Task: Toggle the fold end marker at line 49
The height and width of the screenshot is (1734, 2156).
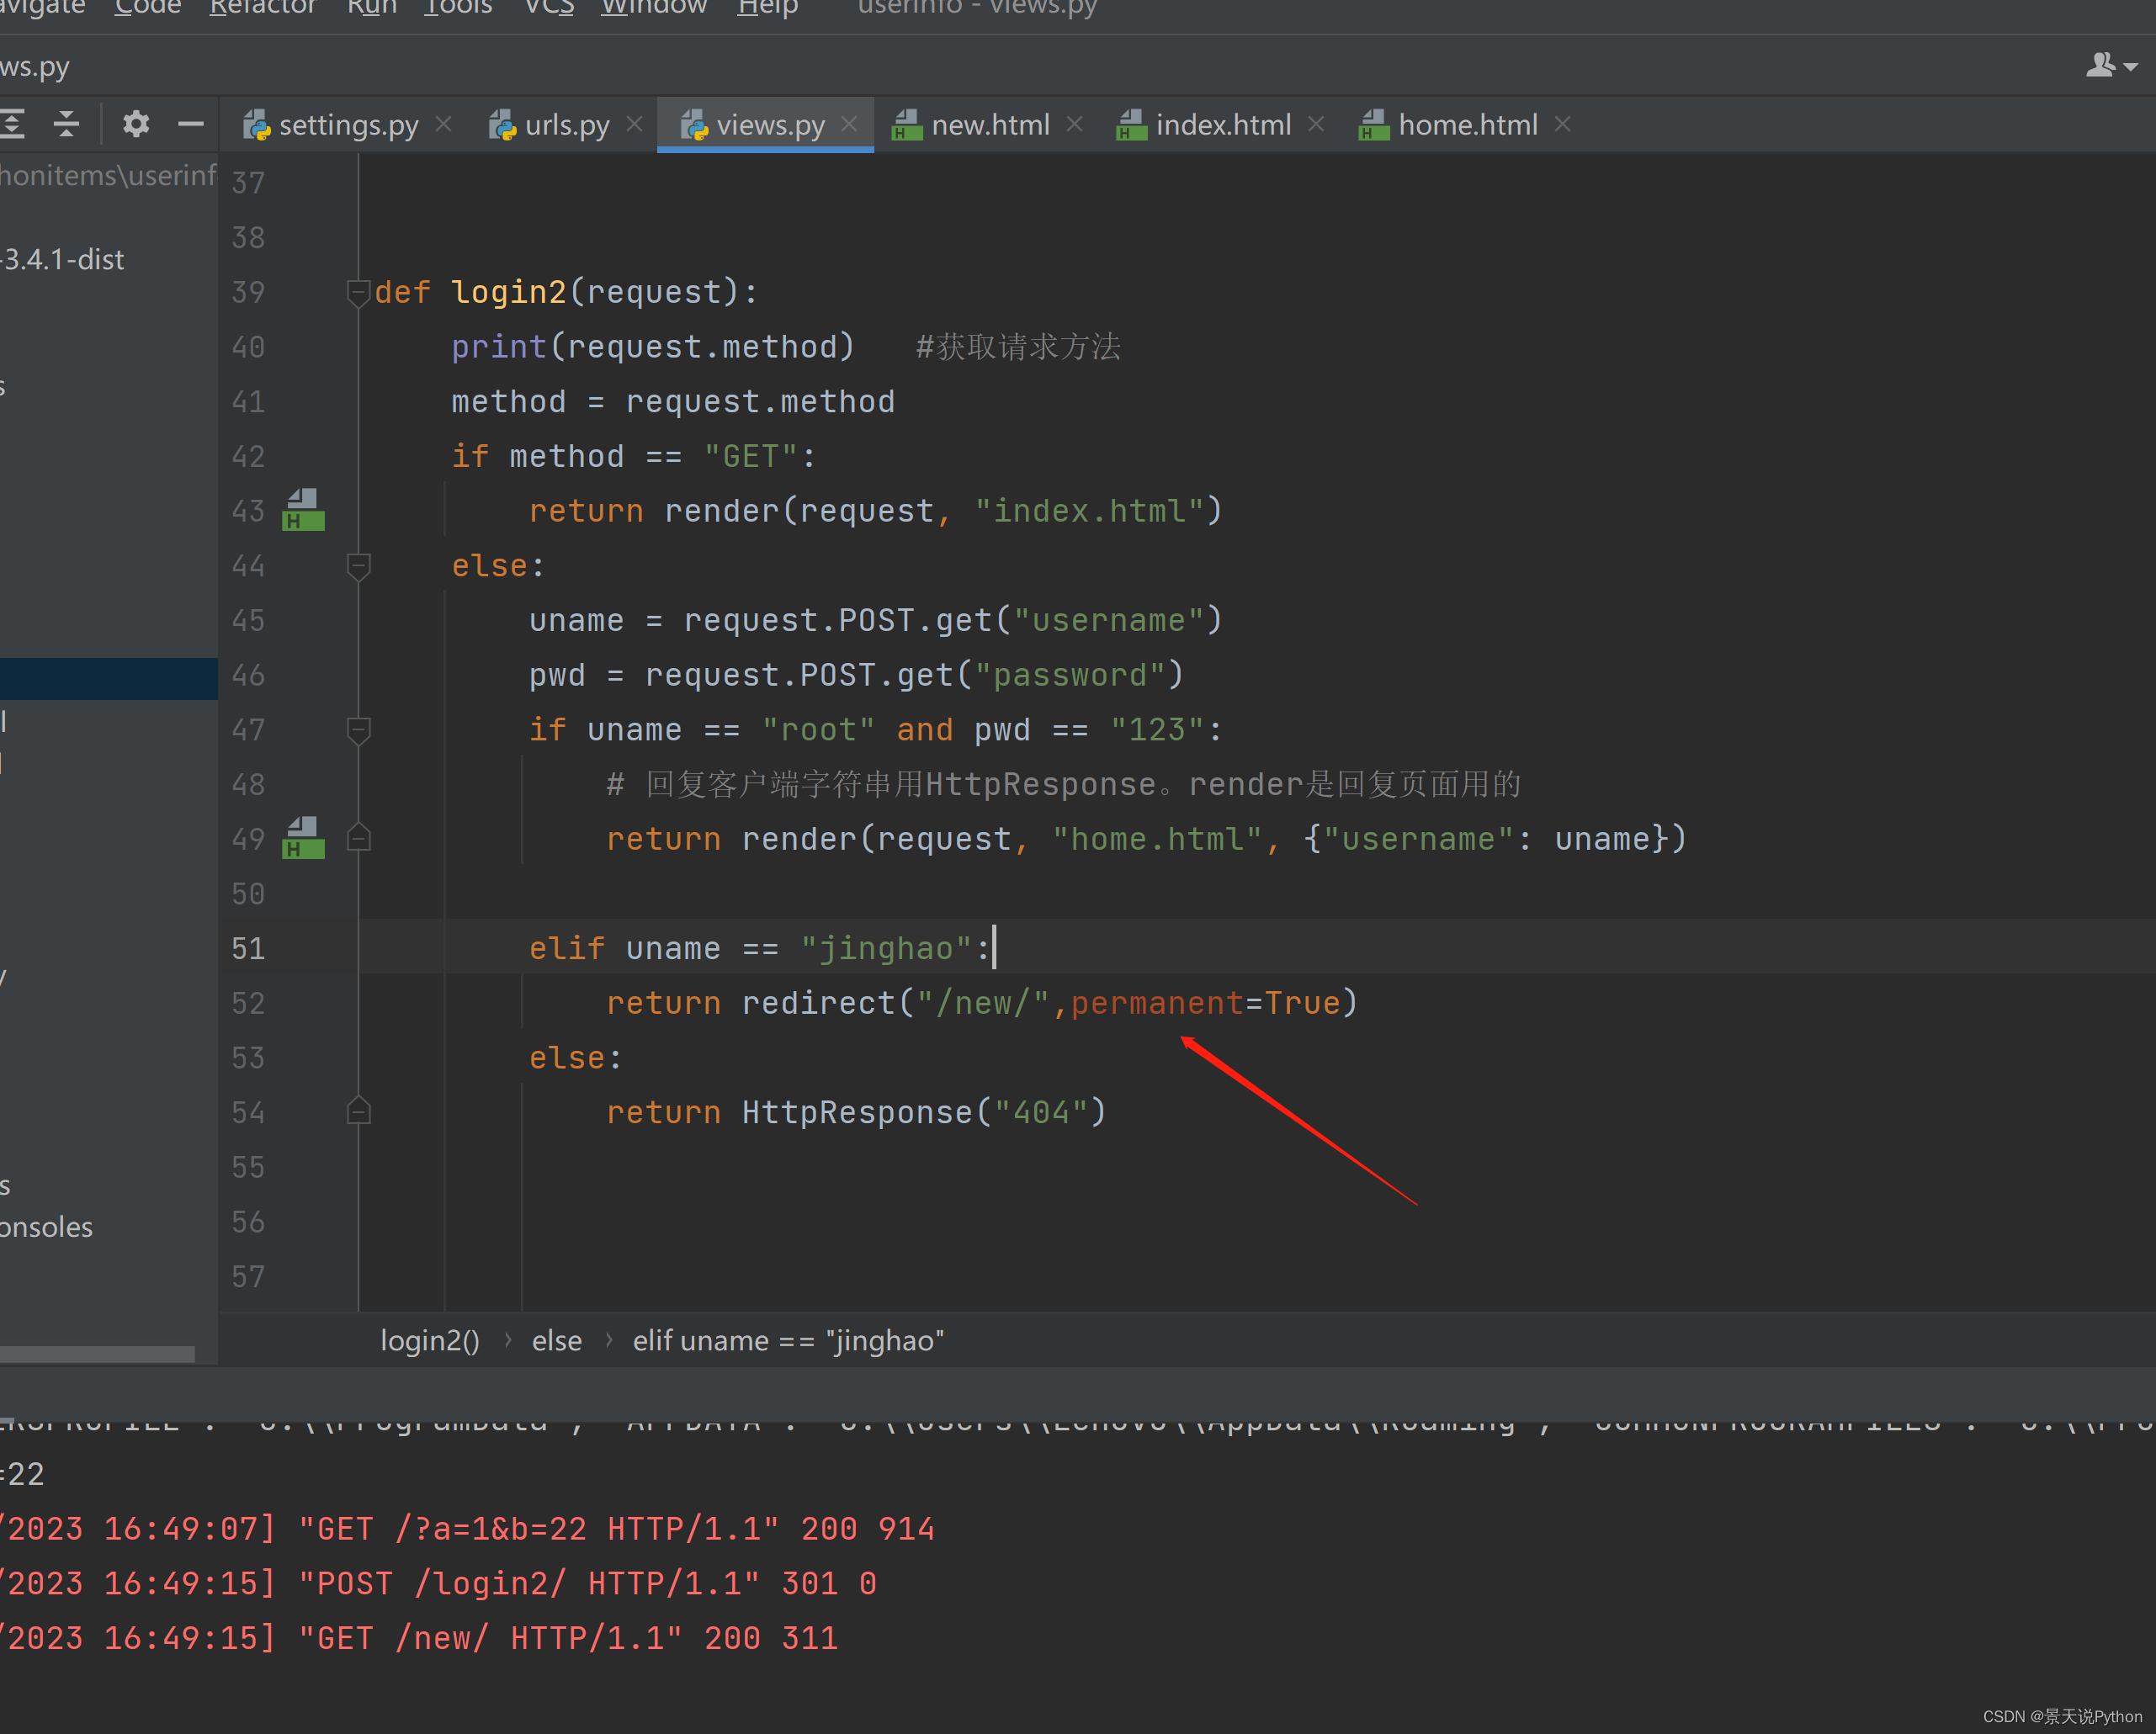Action: [x=358, y=838]
